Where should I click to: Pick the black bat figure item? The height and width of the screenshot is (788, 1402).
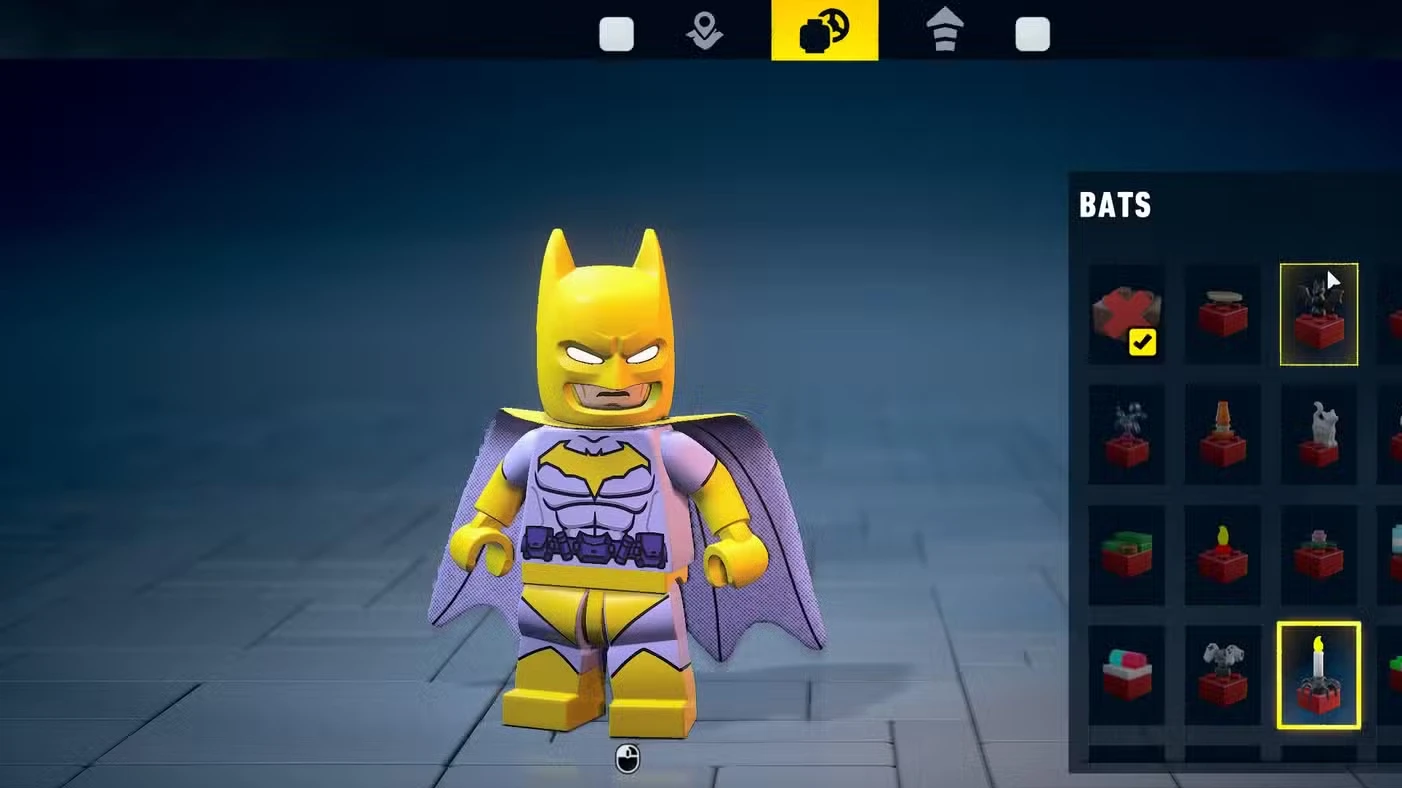(x=1319, y=314)
